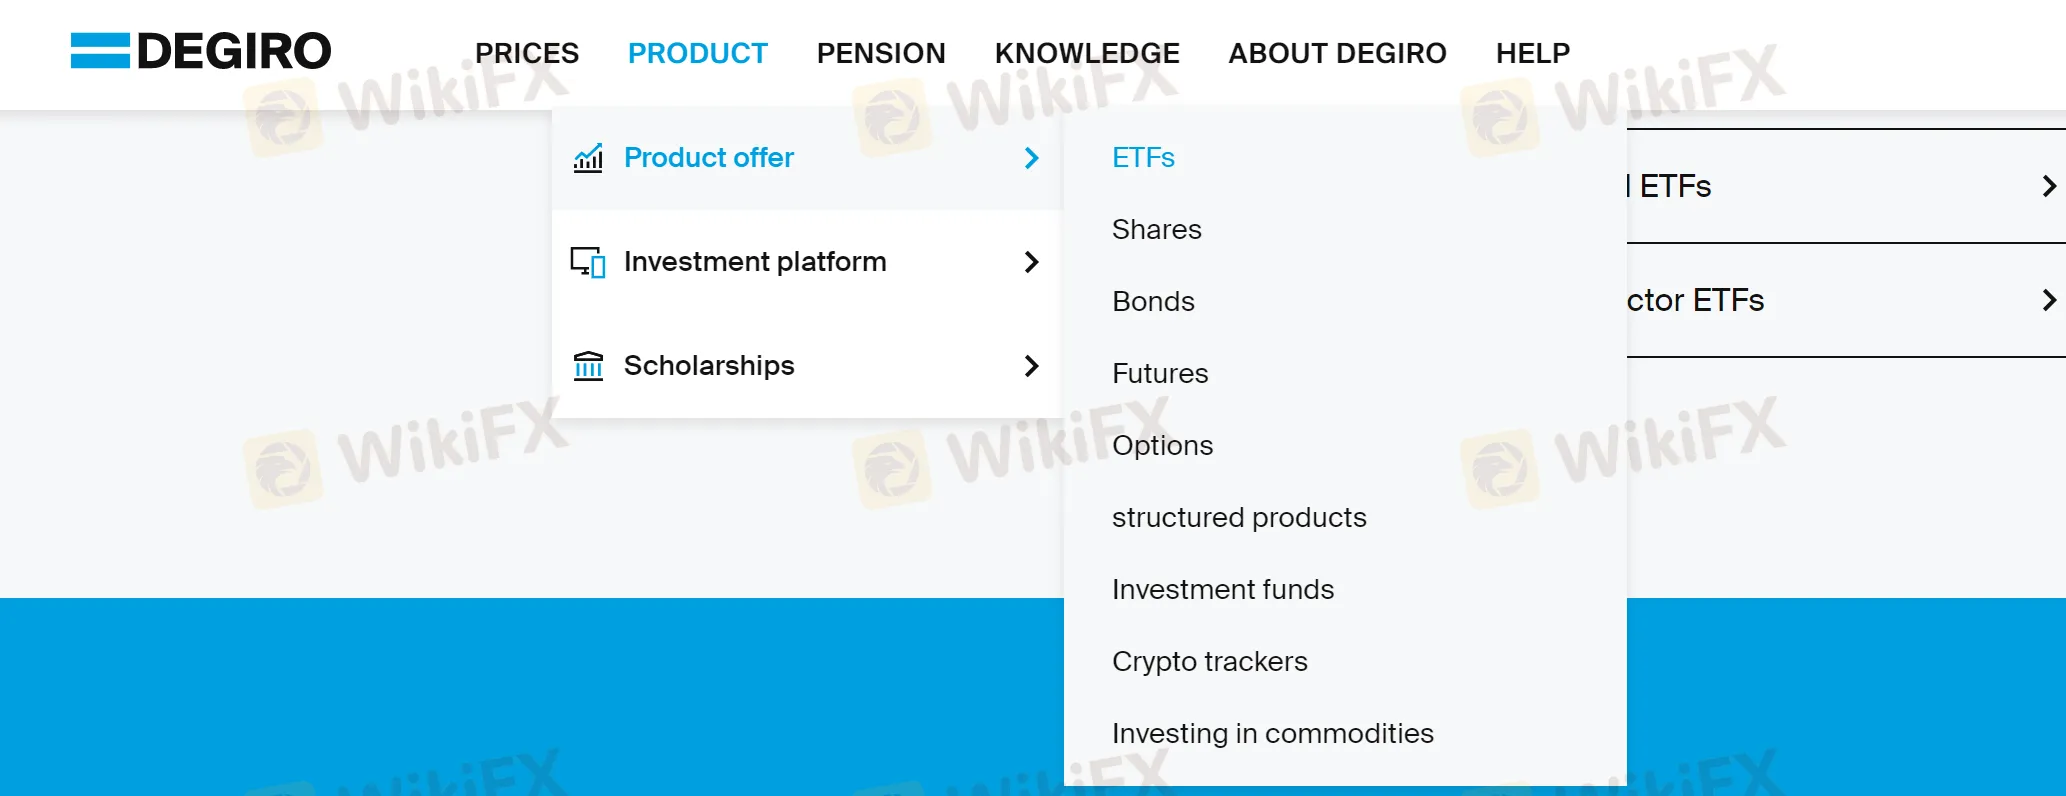This screenshot has height=796, width=2066.
Task: Open the ABOUT DEGIRO menu
Action: (x=1337, y=53)
